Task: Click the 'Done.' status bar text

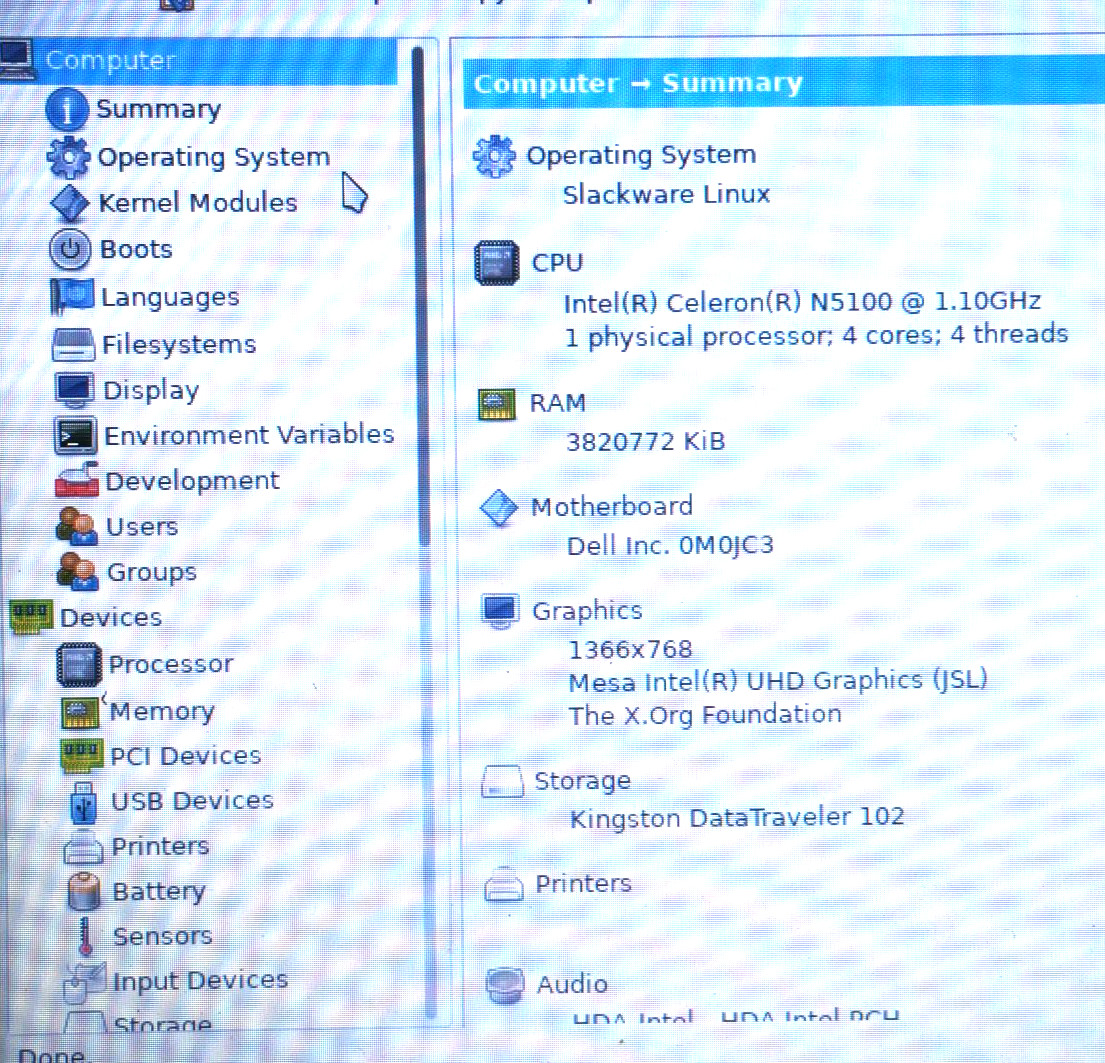Action: [x=51, y=1055]
